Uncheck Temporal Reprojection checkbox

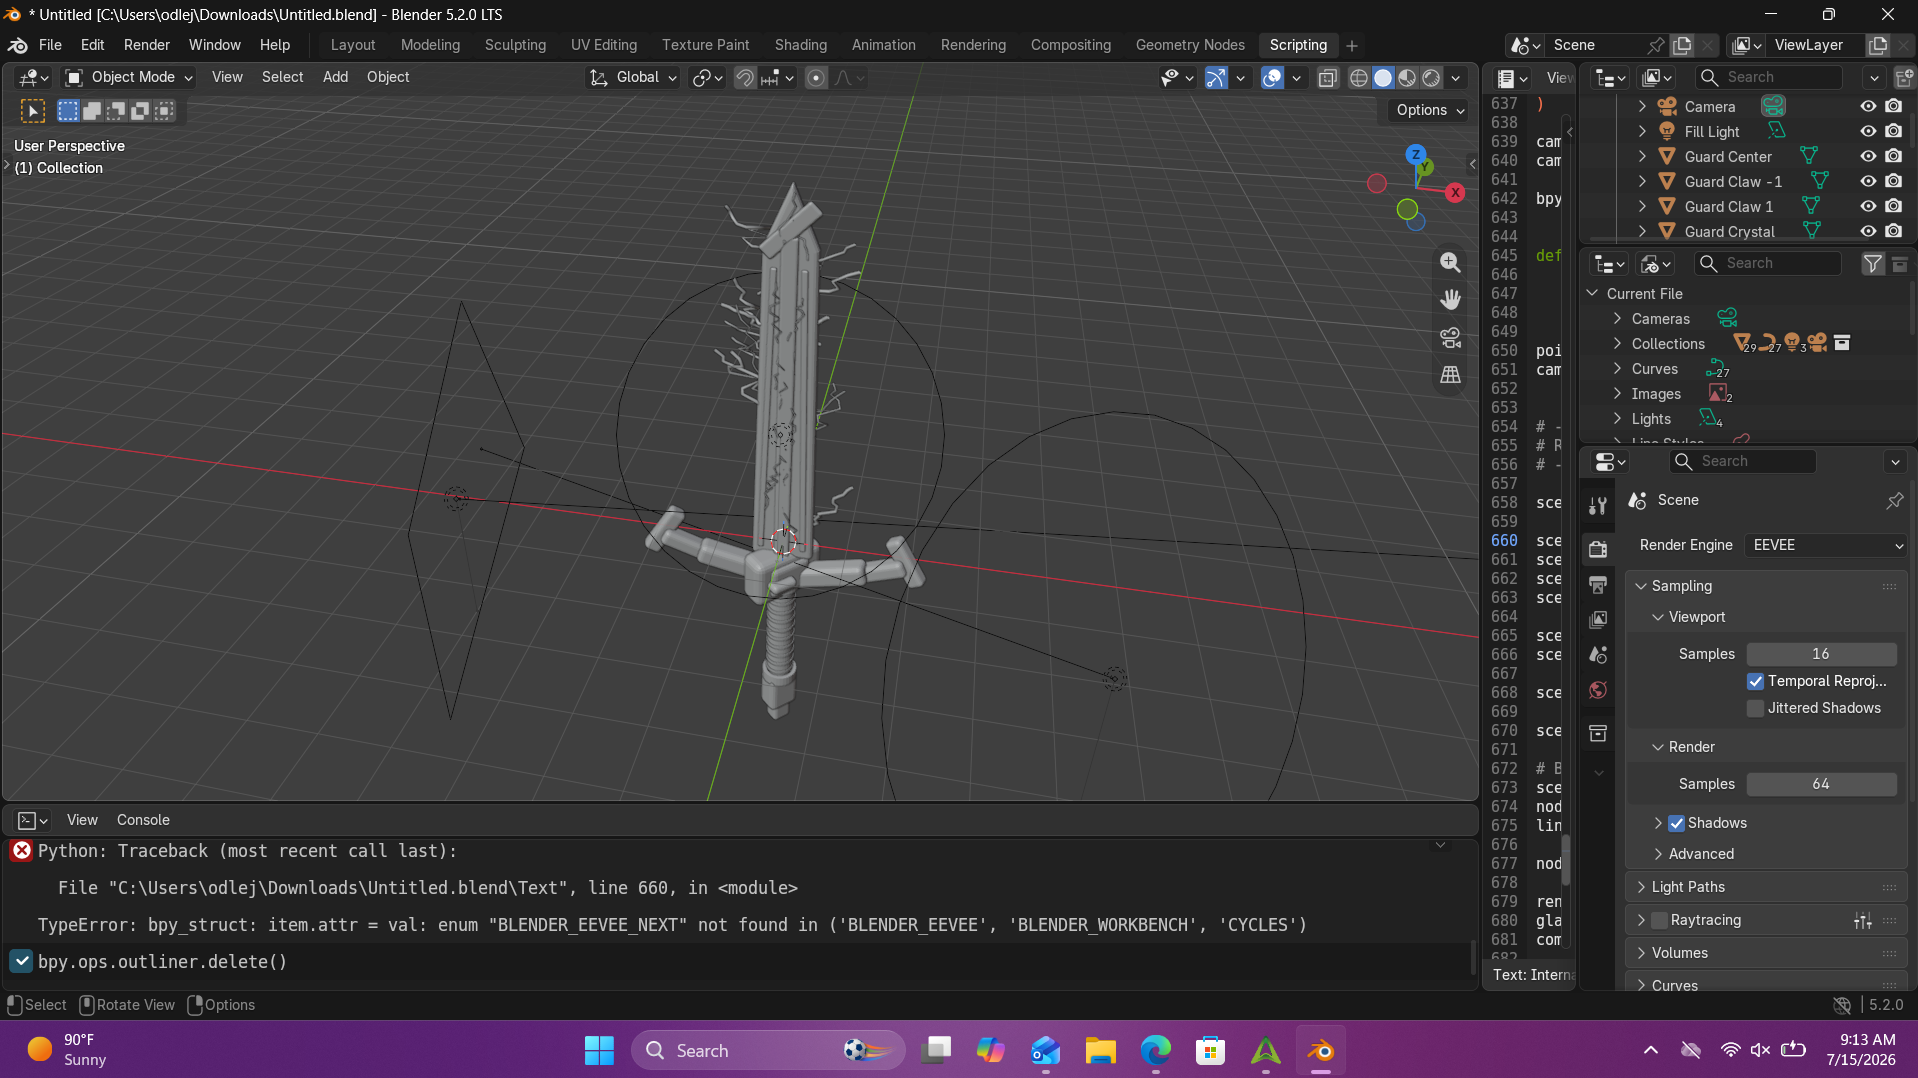1755,681
